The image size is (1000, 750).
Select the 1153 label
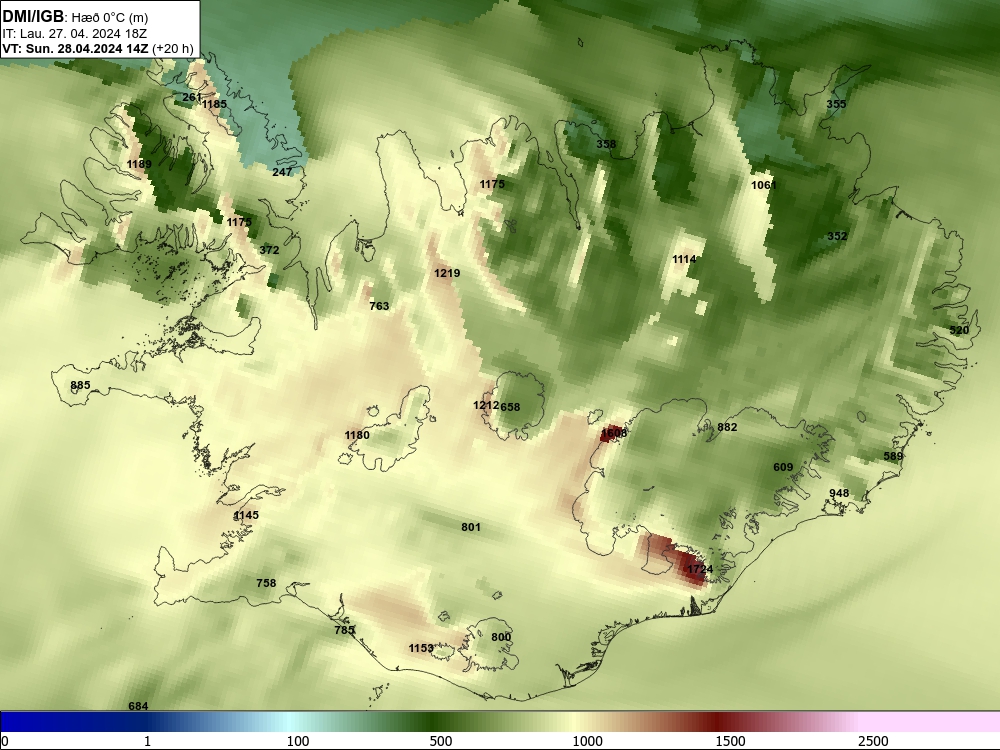tap(421, 648)
